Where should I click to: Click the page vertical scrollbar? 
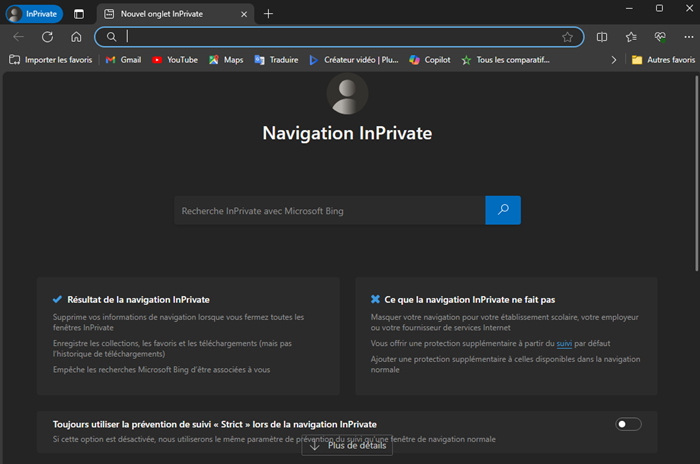point(696,173)
